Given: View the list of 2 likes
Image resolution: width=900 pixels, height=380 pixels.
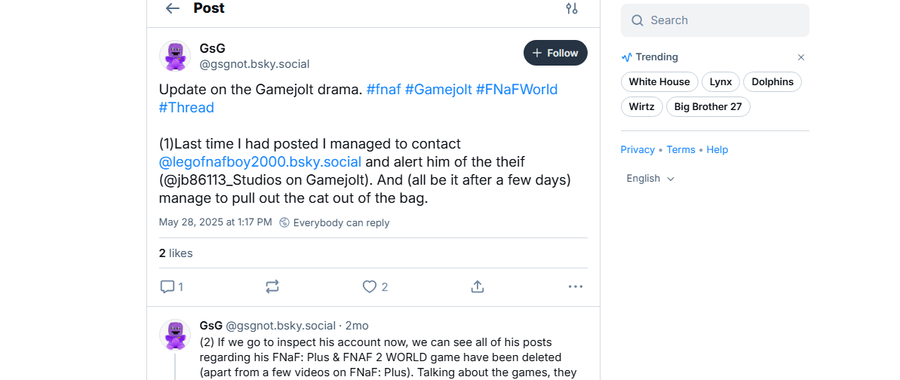Looking at the screenshot, I should coord(176,253).
